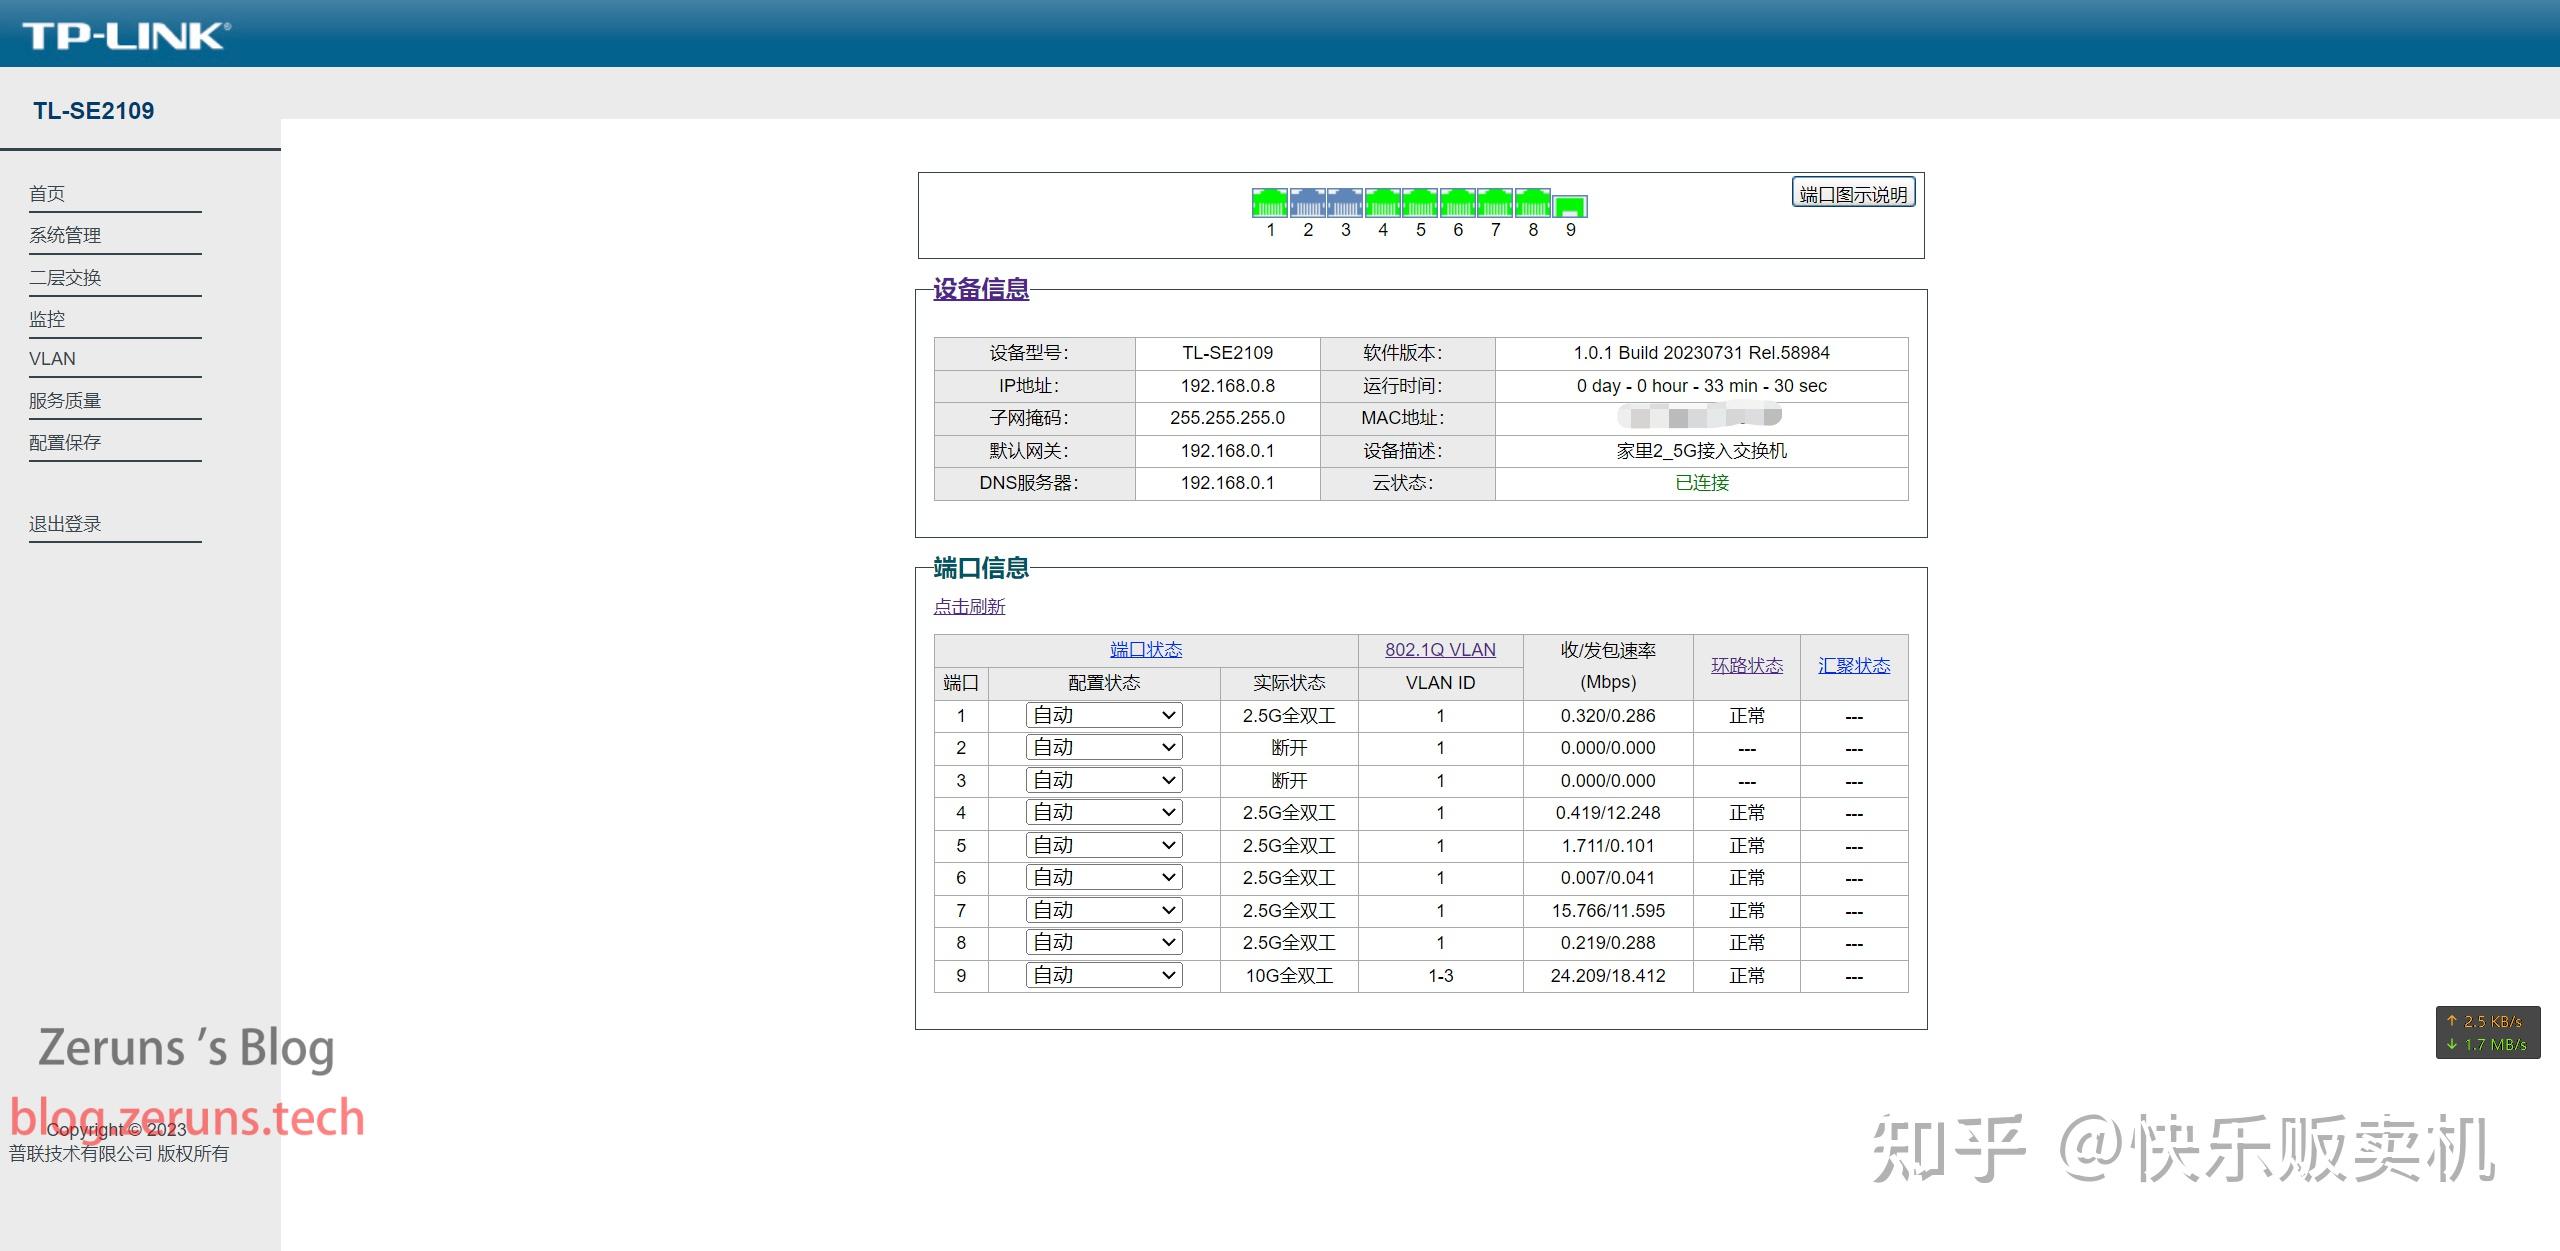The height and width of the screenshot is (1251, 2560).
Task: Click the 端口图示说明 button
Action: (x=1853, y=194)
